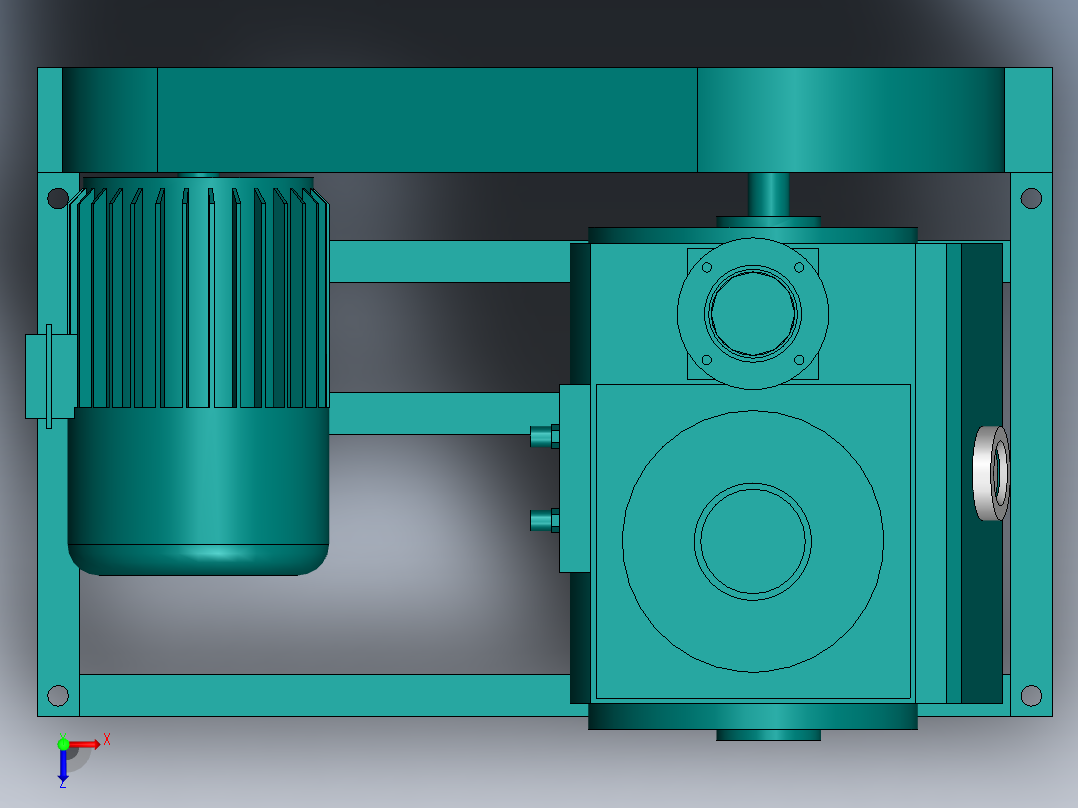Select the inner bore of the upper round flange
This screenshot has width=1078, height=808.
pos(753,314)
